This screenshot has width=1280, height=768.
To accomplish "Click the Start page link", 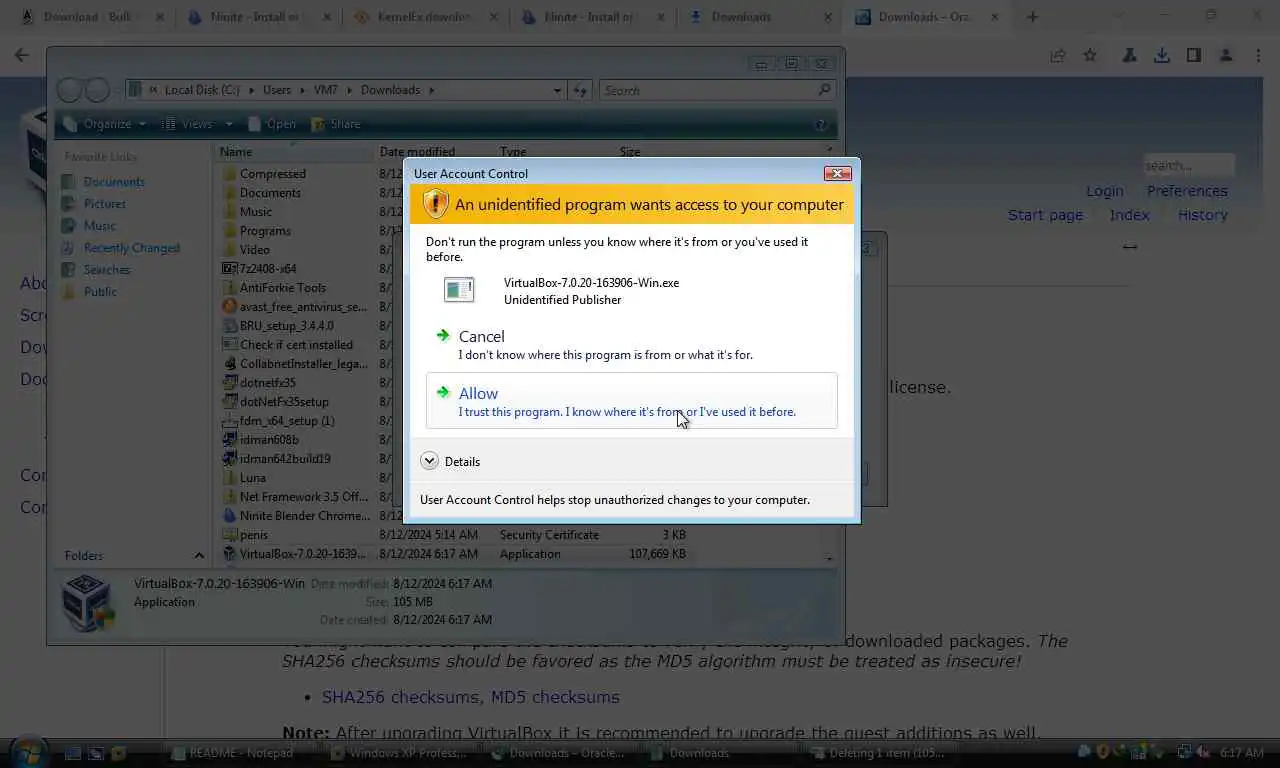I will coord(1045,215).
